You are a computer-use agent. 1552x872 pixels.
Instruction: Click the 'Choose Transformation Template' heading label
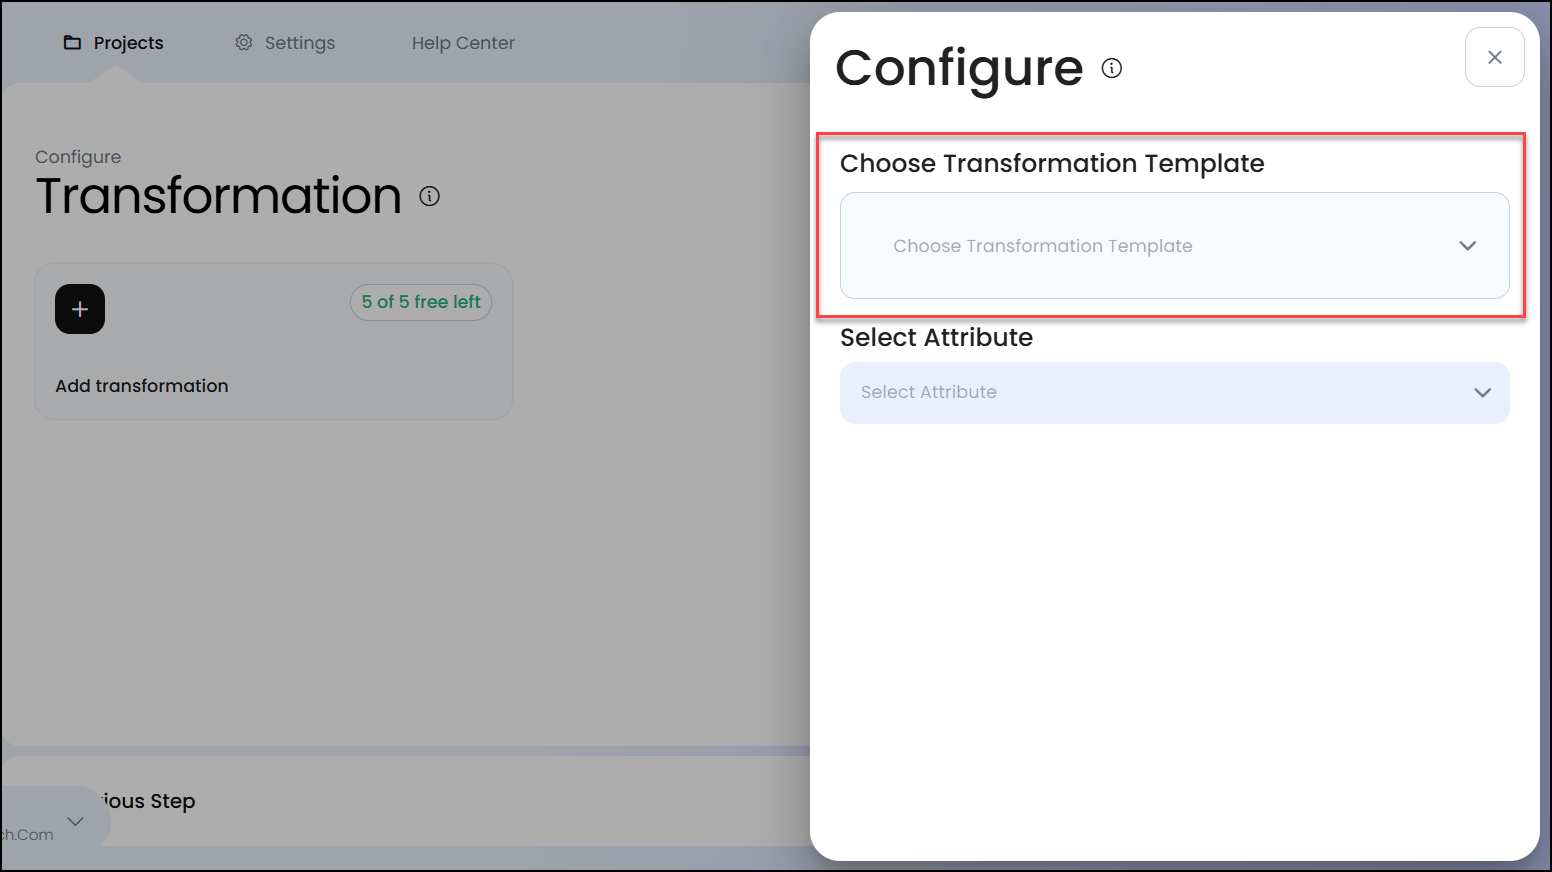(x=1052, y=164)
